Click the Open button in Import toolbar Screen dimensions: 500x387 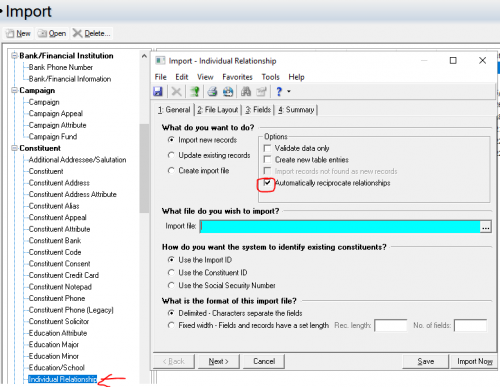click(52, 33)
